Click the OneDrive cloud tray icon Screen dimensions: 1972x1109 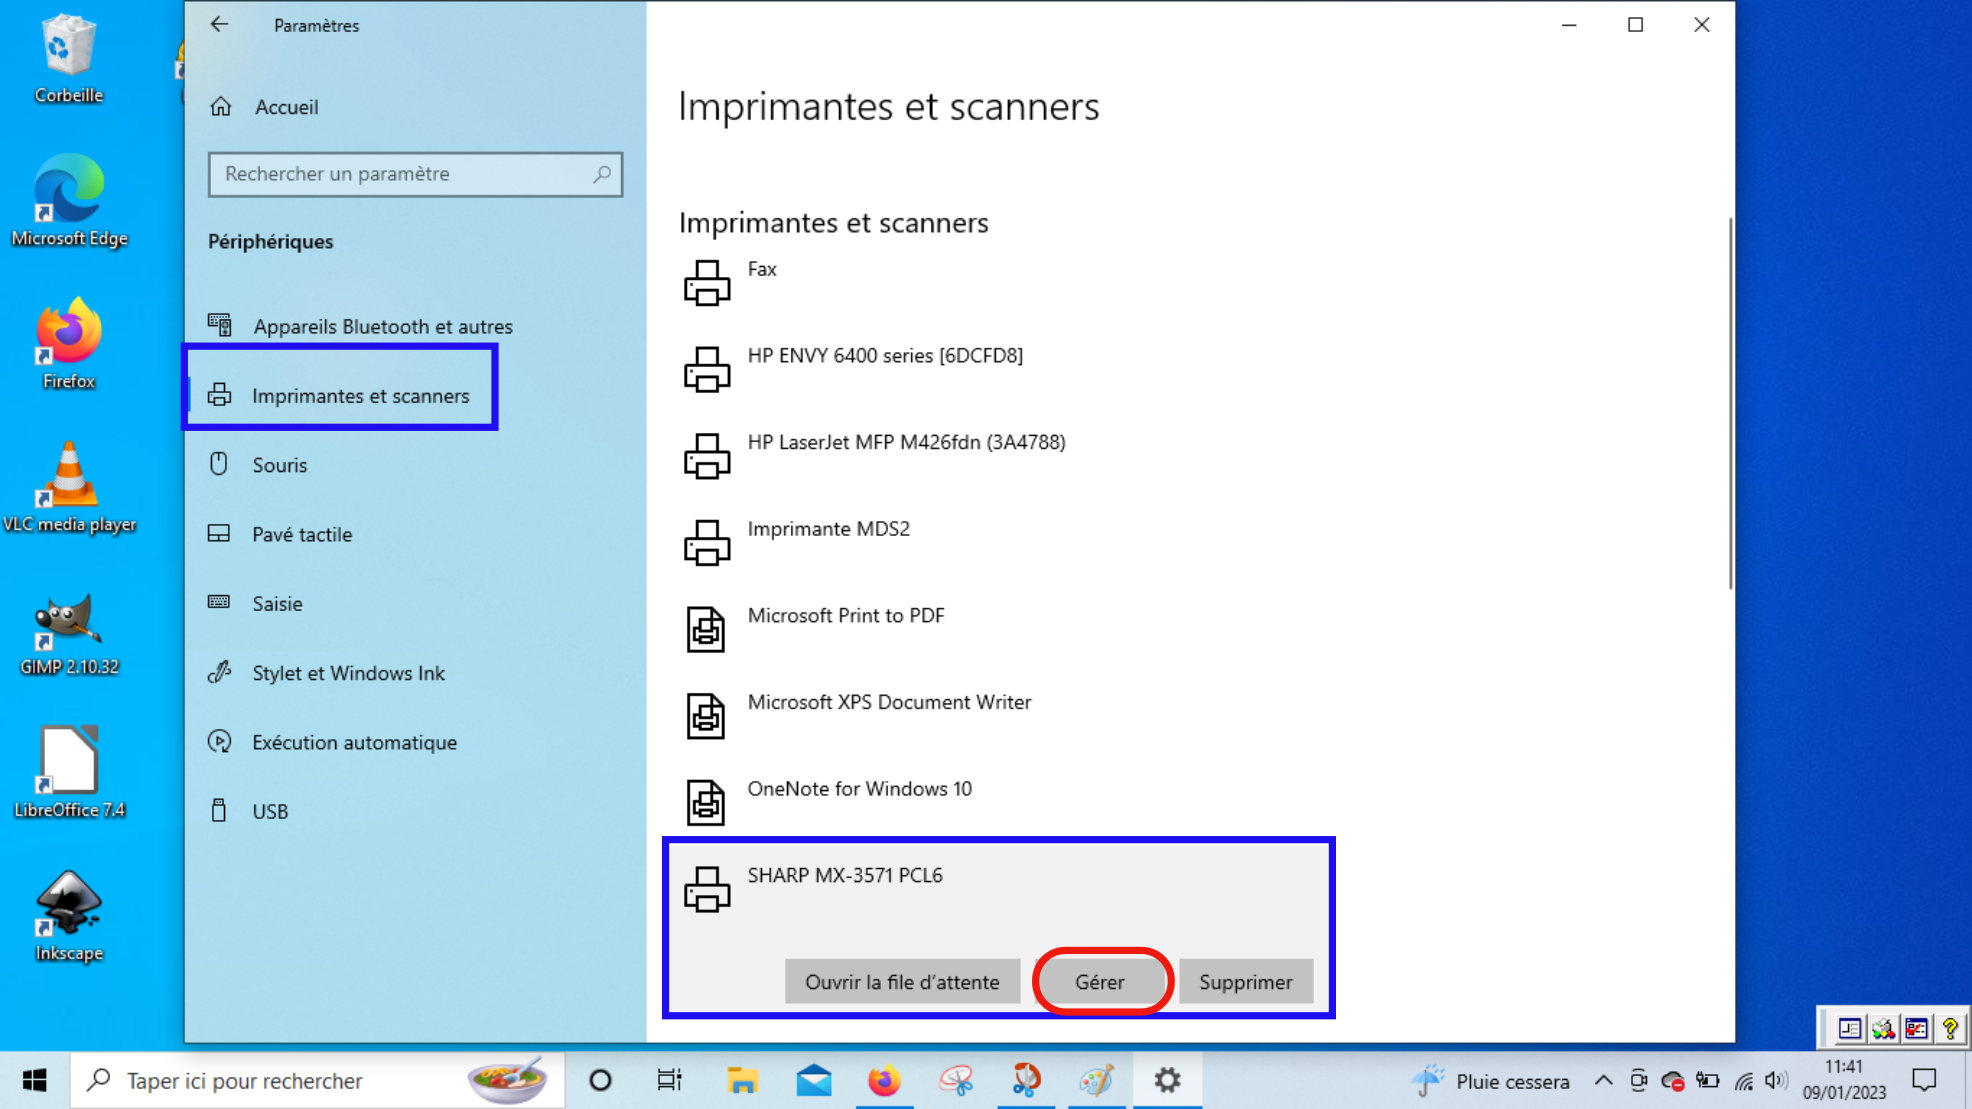click(x=1673, y=1081)
